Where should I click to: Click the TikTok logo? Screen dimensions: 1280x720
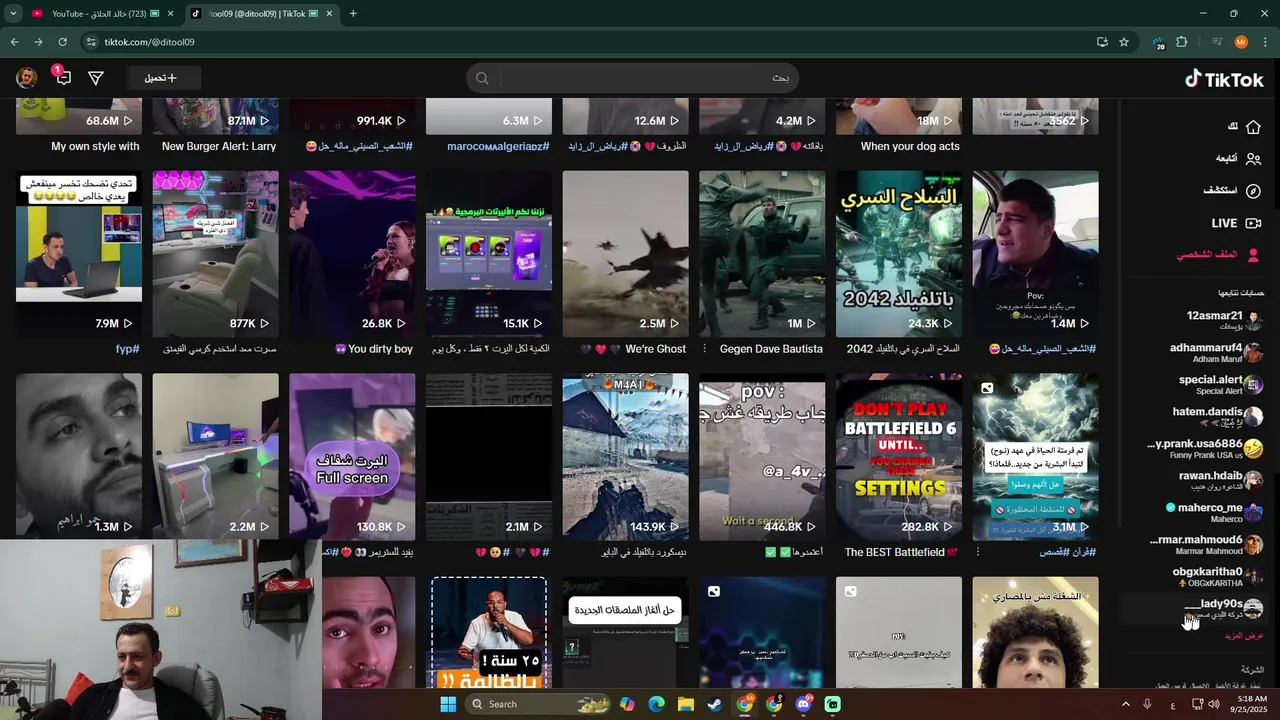coord(1224,79)
